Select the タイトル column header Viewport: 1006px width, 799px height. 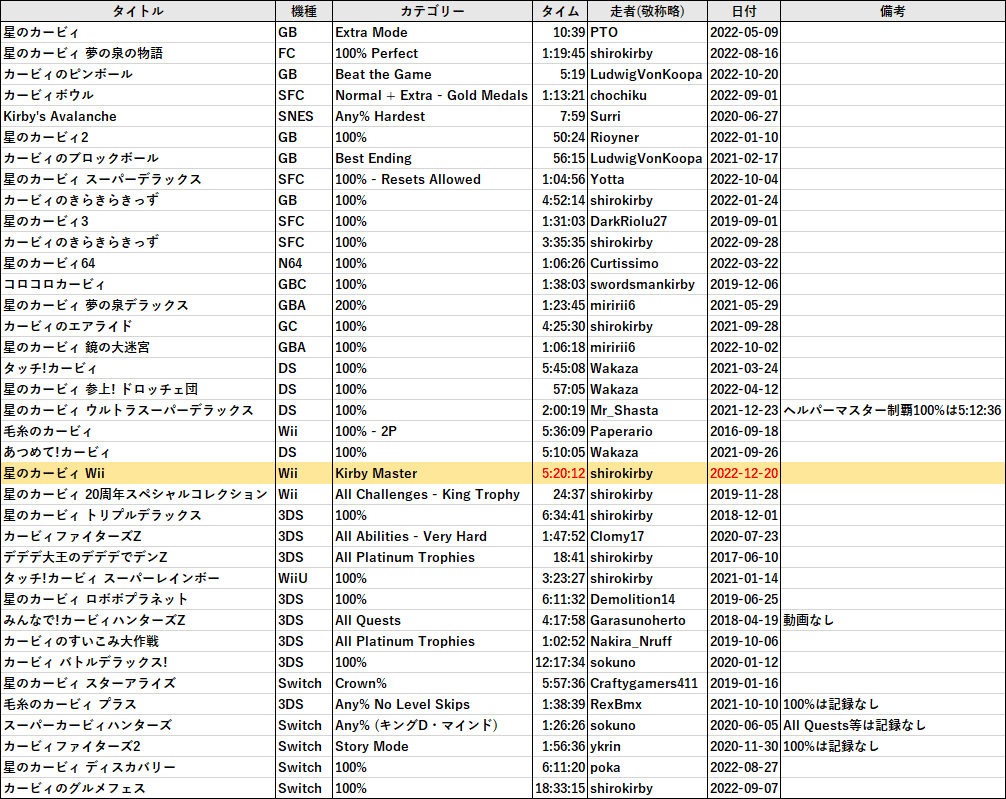[138, 11]
